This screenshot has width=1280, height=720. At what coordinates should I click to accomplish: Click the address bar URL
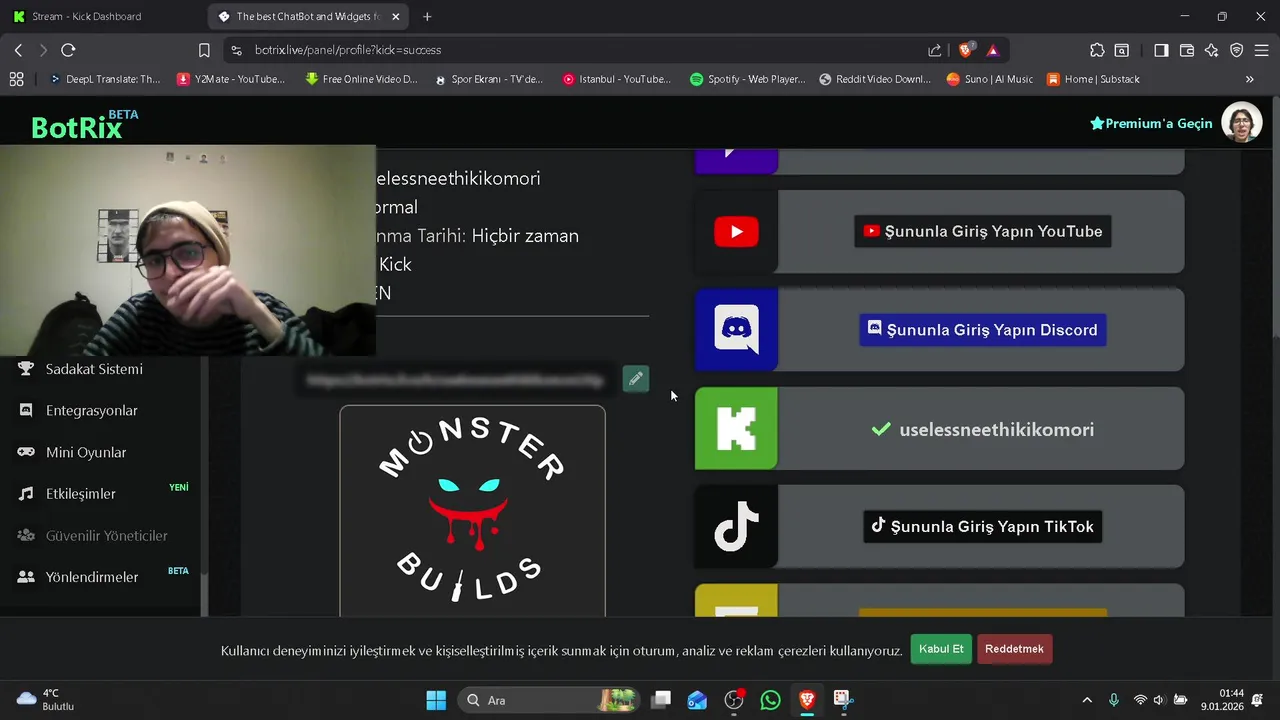click(348, 50)
